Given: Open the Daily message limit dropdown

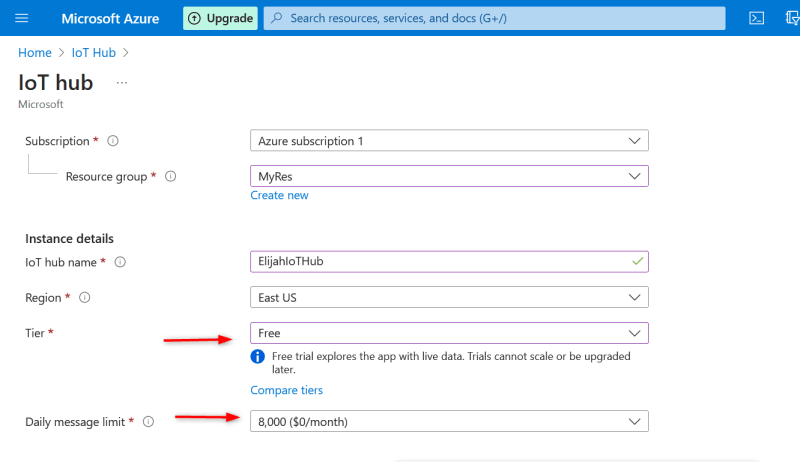Looking at the screenshot, I should [449, 422].
